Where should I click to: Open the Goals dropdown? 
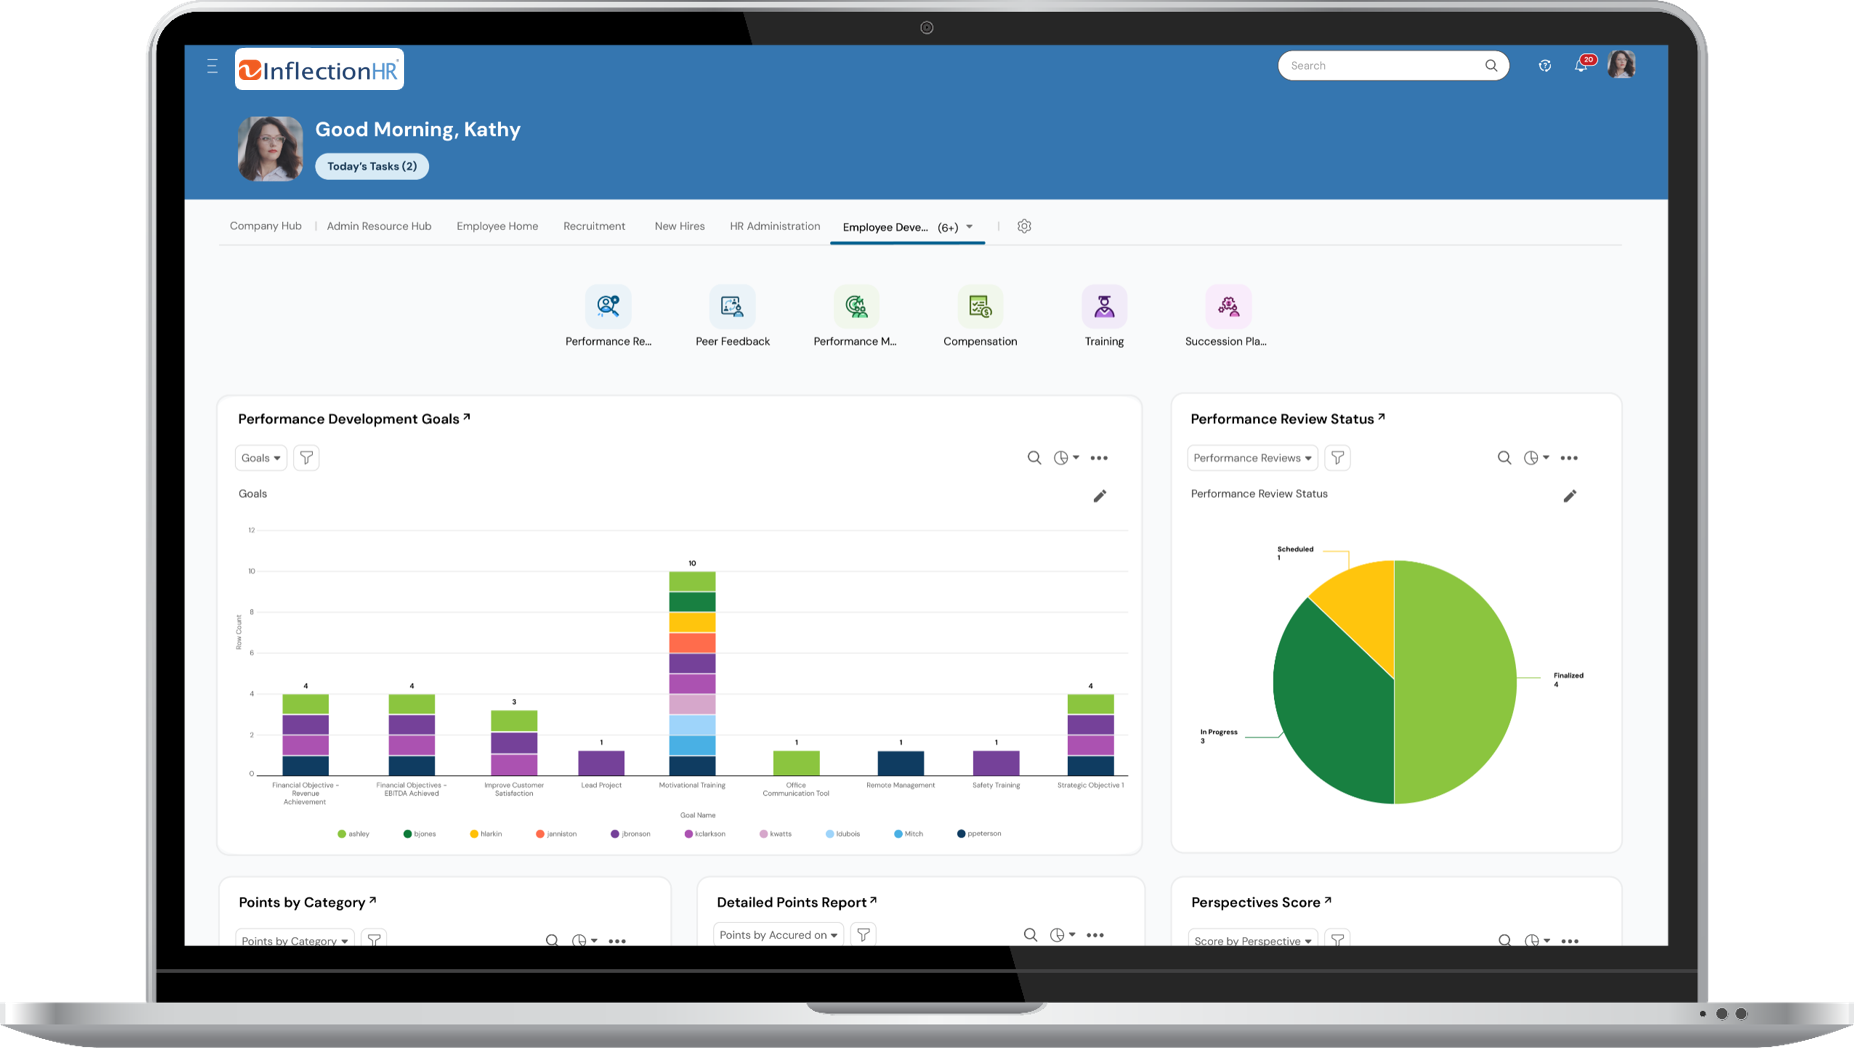(x=261, y=458)
